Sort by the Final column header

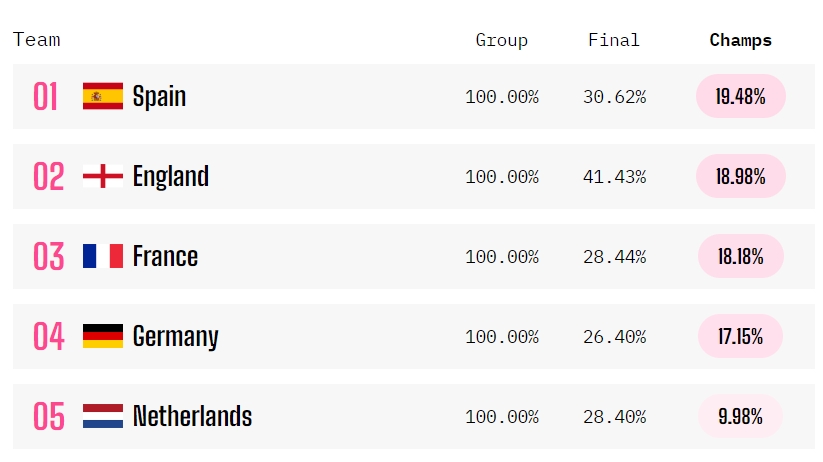tap(614, 40)
